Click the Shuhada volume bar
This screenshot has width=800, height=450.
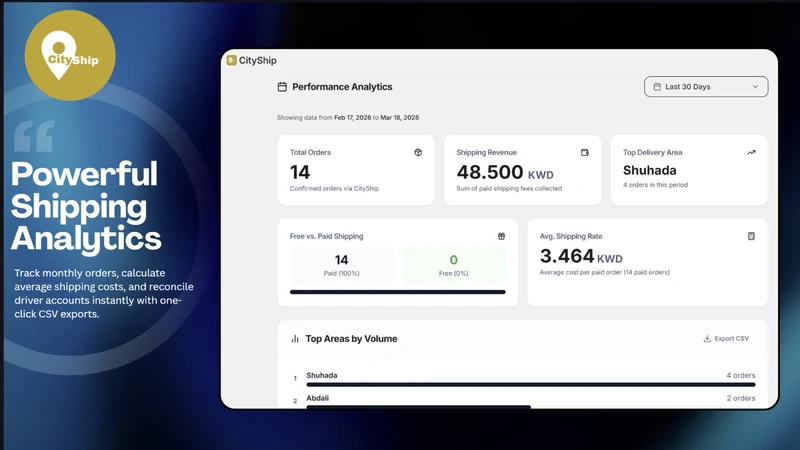tap(531, 384)
